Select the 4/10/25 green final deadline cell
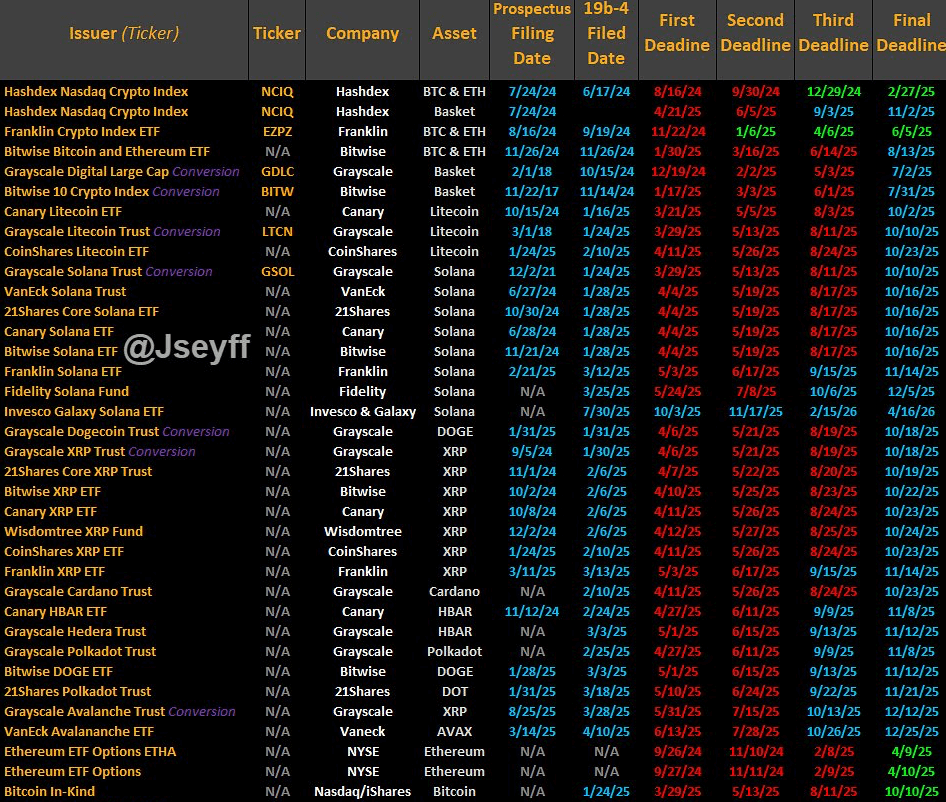The width and height of the screenshot is (946, 802). click(x=911, y=772)
